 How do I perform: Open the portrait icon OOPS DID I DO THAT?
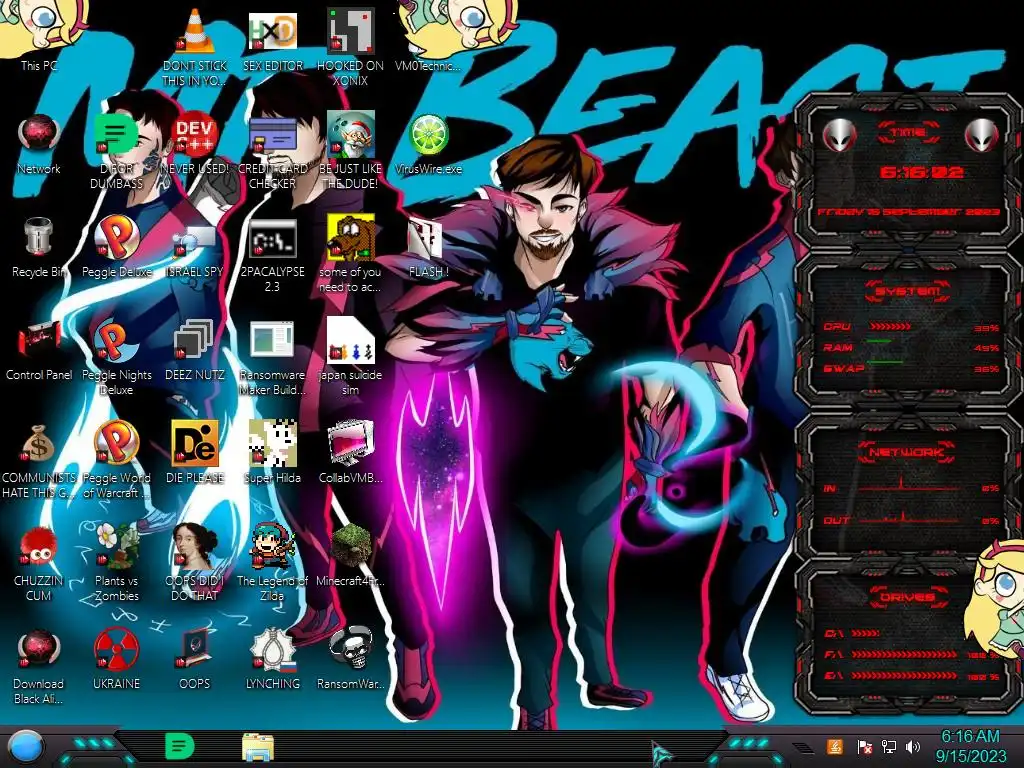(x=195, y=563)
